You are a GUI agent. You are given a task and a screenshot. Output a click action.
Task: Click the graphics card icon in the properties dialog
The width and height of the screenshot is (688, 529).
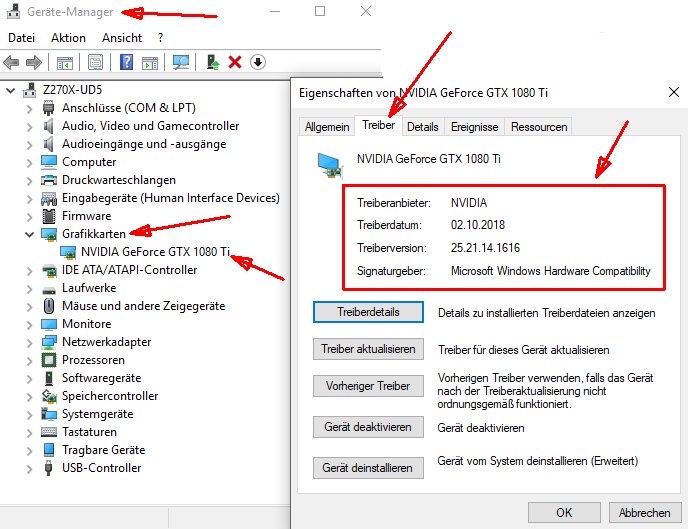pos(330,166)
